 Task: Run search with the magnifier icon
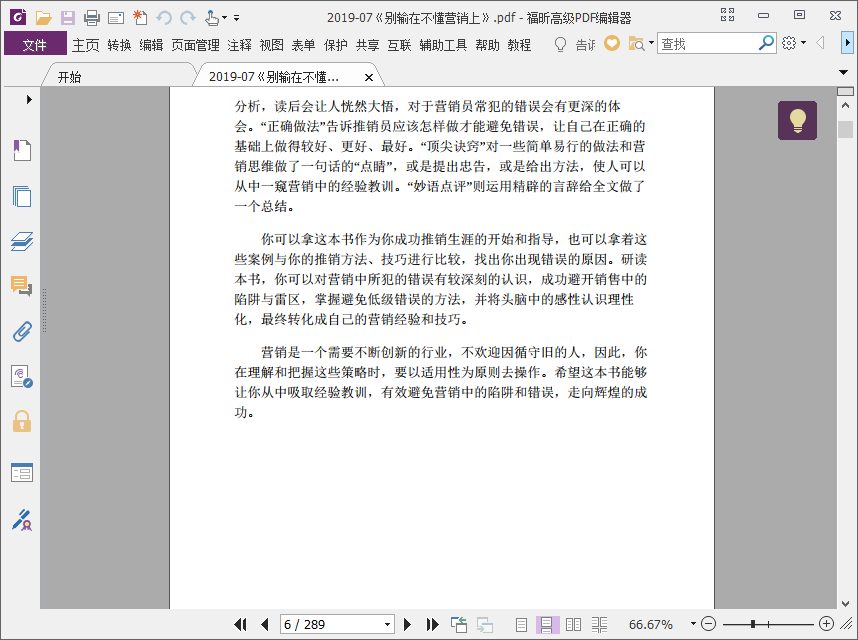pyautogui.click(x=766, y=42)
